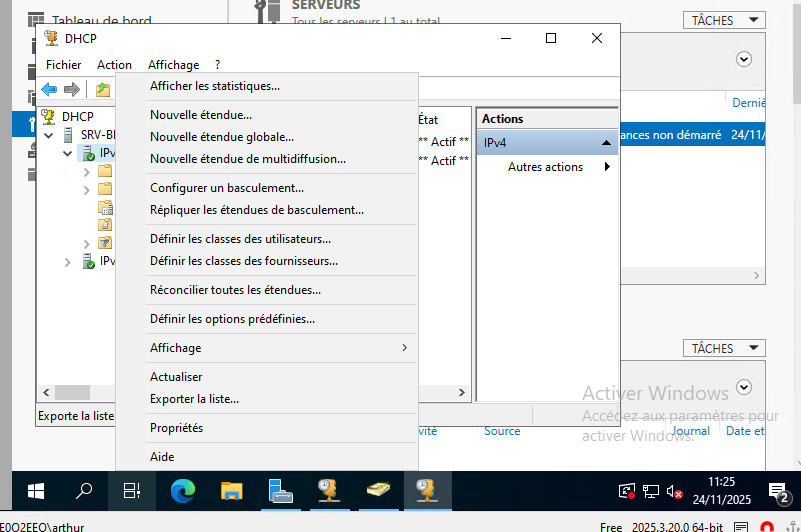Switch to first DHCP-like taskbar app
This screenshot has height=532, width=801.
(x=328, y=491)
